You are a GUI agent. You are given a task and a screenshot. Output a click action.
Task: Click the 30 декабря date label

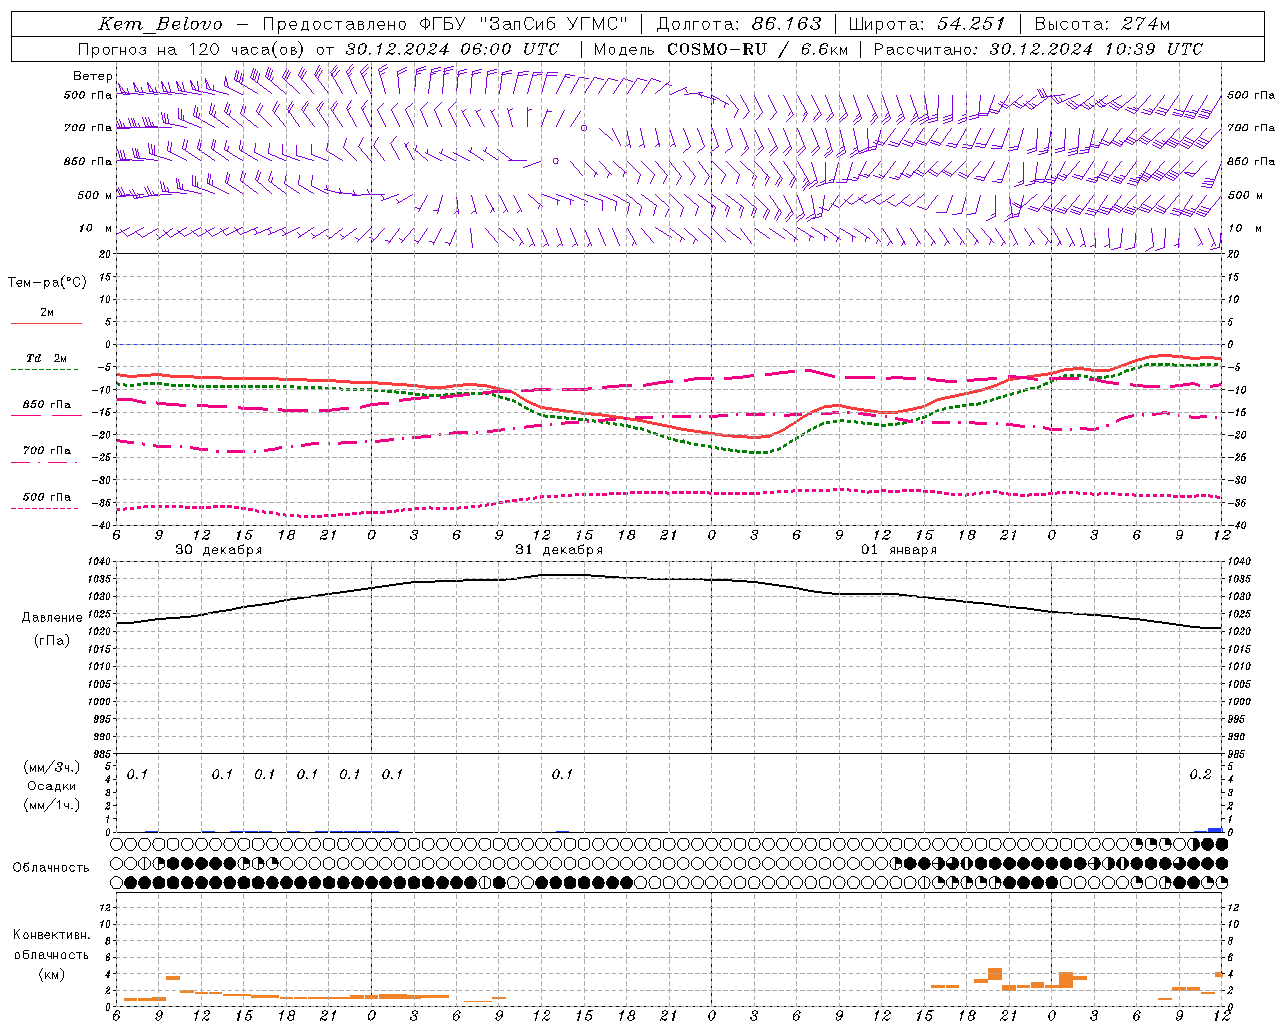(x=219, y=550)
